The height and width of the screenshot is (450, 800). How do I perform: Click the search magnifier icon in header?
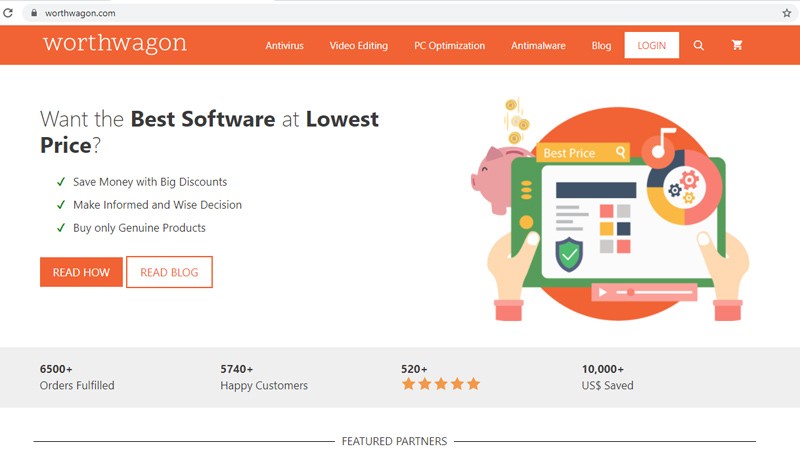click(x=698, y=46)
